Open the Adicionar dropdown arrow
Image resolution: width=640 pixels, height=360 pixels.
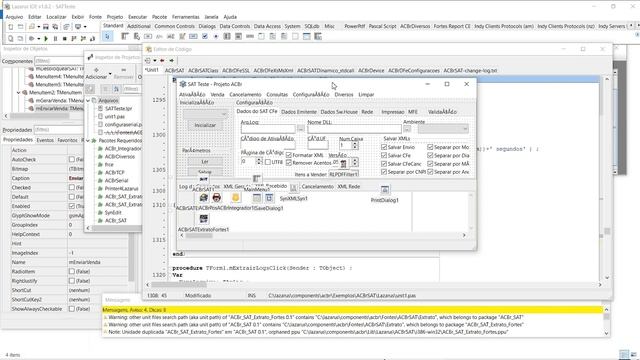(x=110, y=74)
